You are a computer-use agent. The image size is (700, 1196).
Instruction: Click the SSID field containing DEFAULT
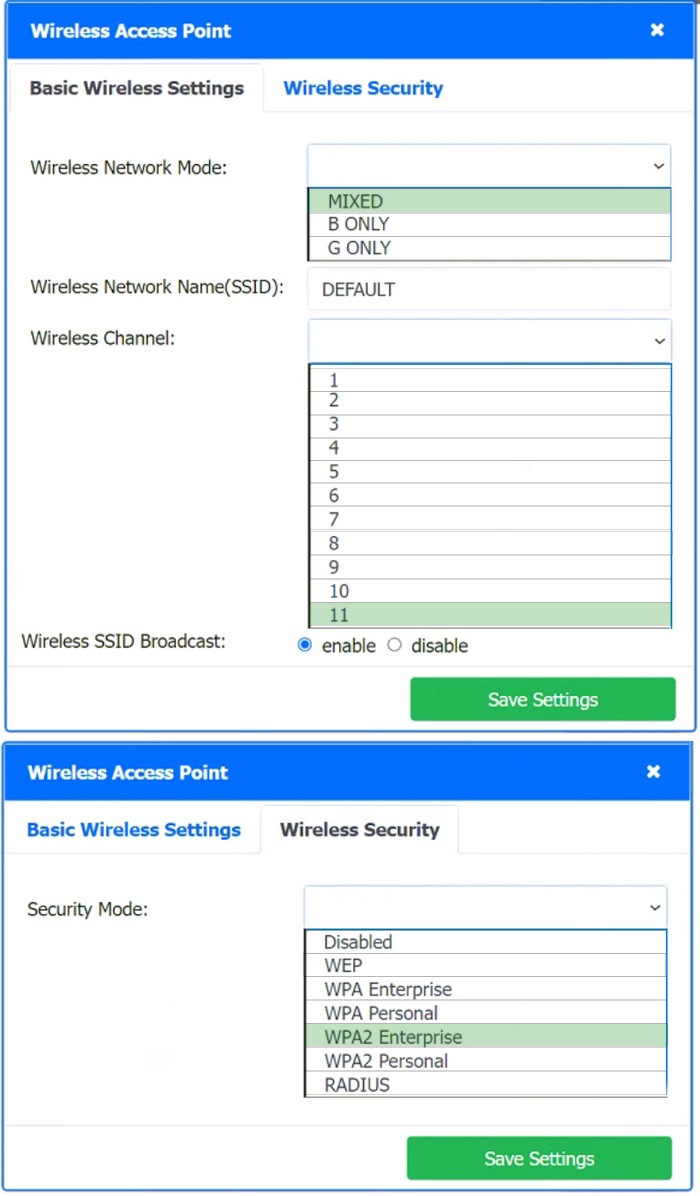pyautogui.click(x=490, y=289)
